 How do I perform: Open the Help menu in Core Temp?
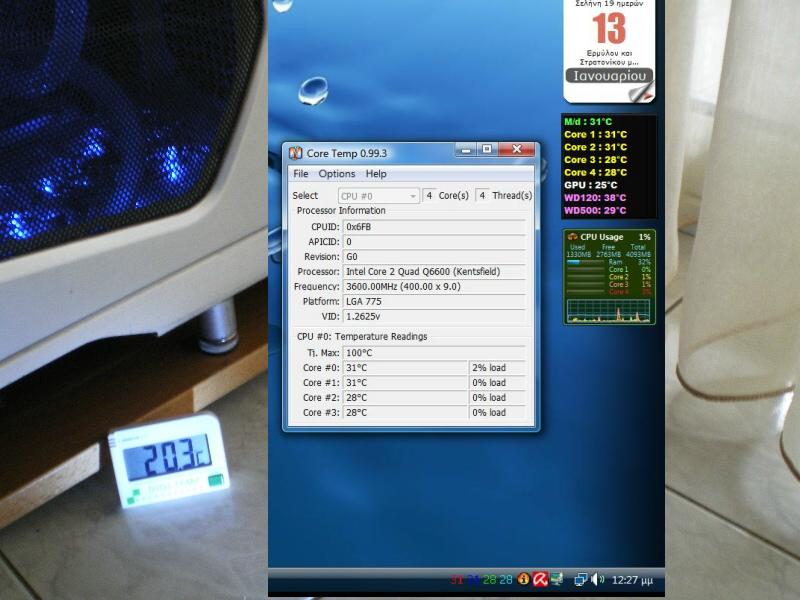coord(376,174)
